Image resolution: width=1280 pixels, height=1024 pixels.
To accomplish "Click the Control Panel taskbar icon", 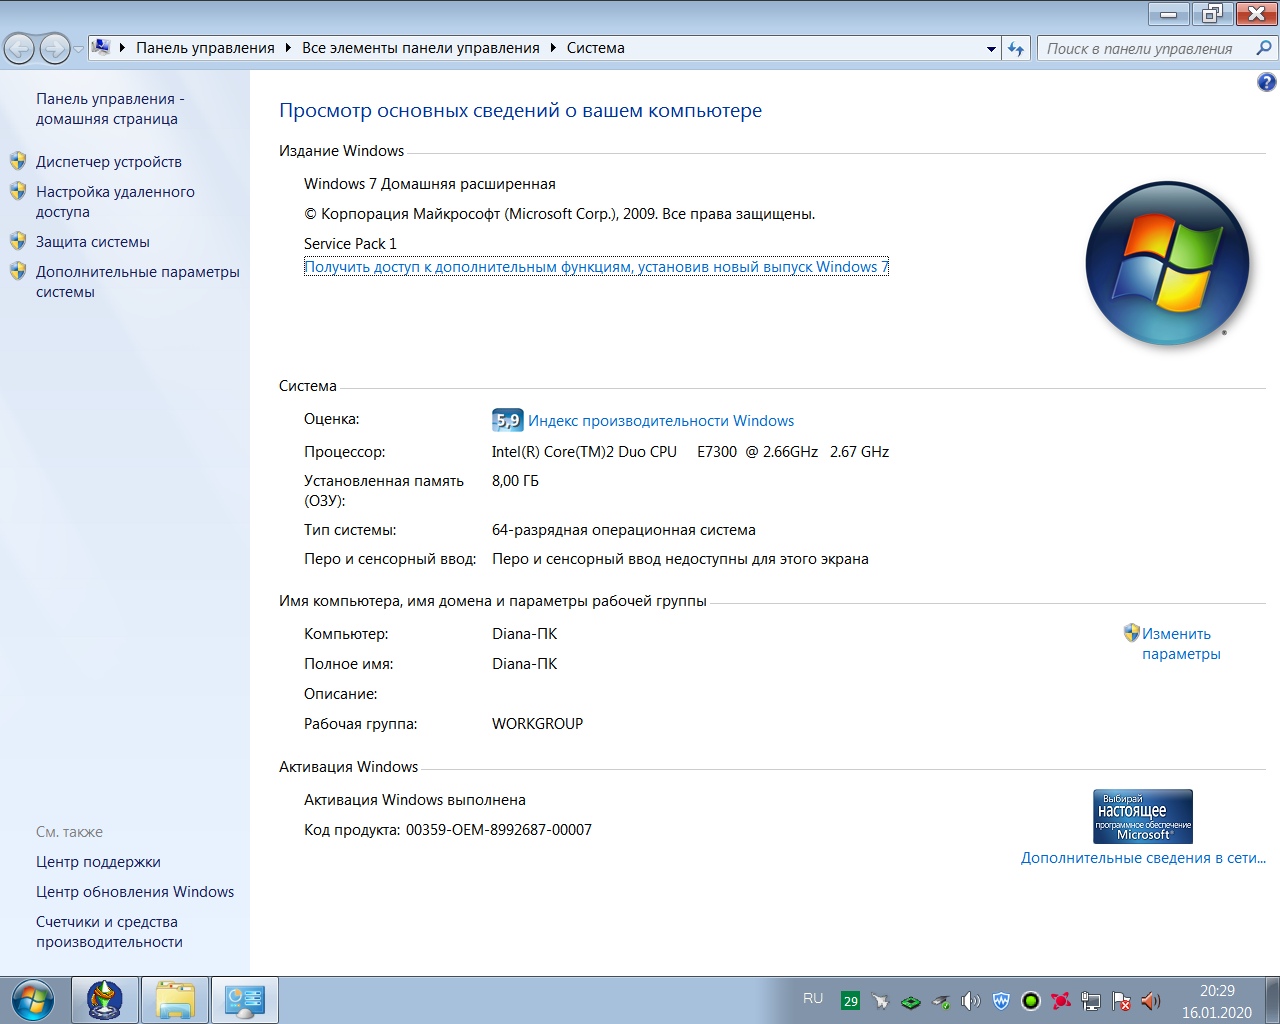I will point(245,1000).
